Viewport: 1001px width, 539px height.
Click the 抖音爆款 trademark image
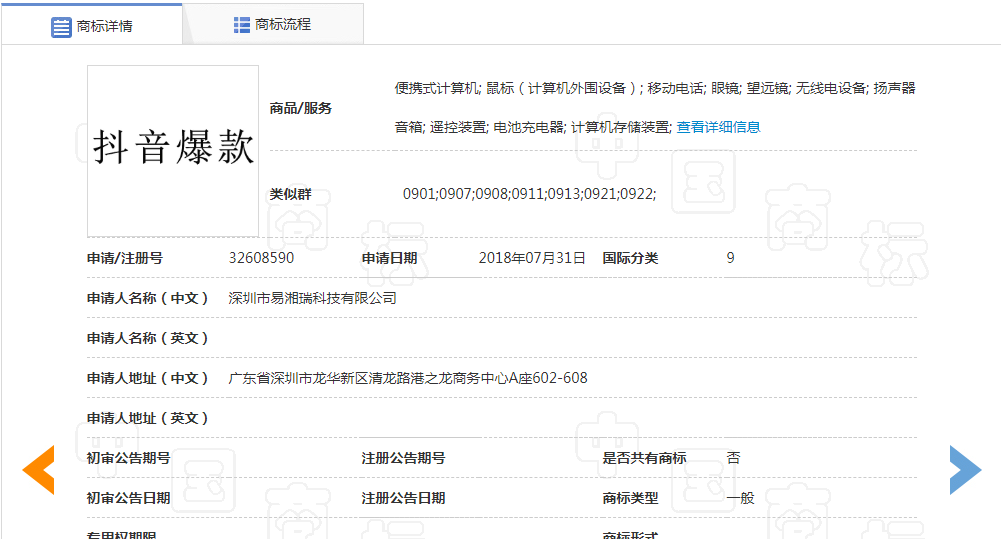pyautogui.click(x=173, y=151)
